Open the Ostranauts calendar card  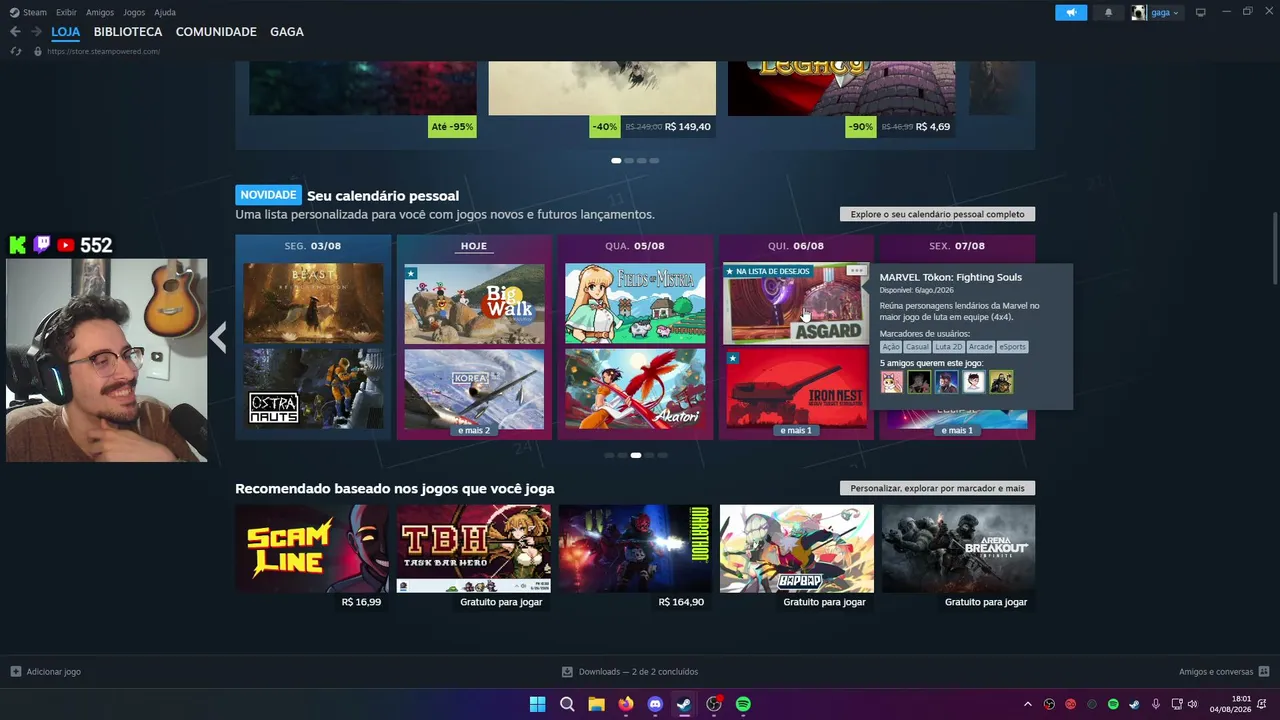(x=313, y=388)
